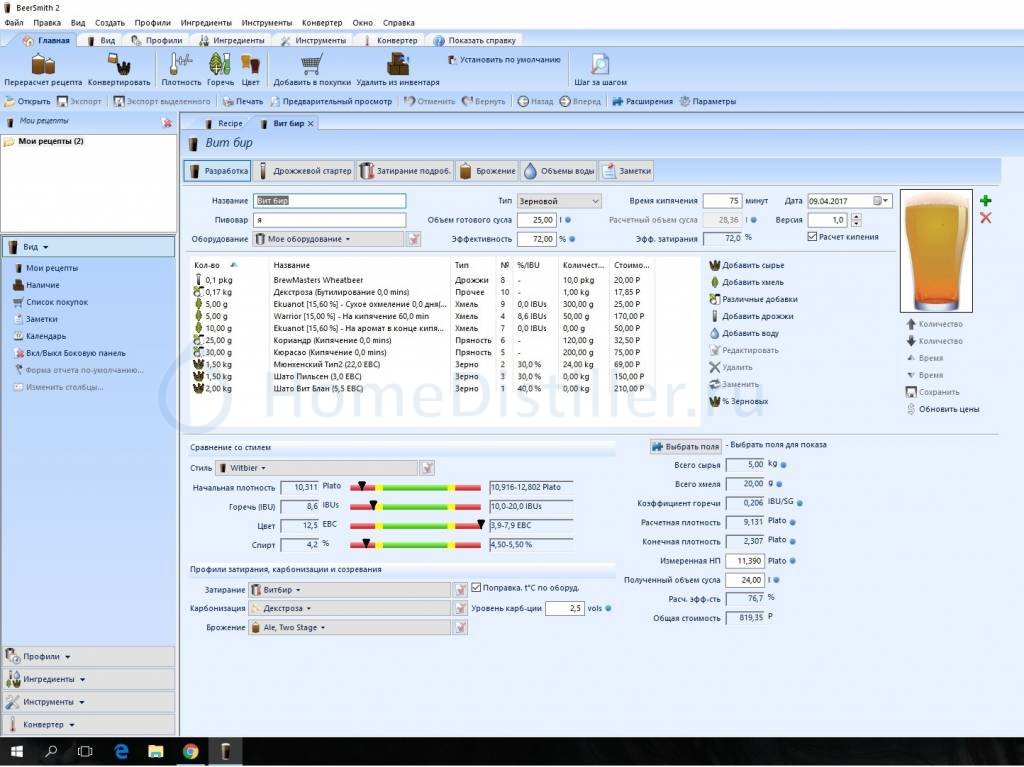The height and width of the screenshot is (767, 1024).
Task: Click the Начальная плотность slider bar
Action: coord(415,487)
